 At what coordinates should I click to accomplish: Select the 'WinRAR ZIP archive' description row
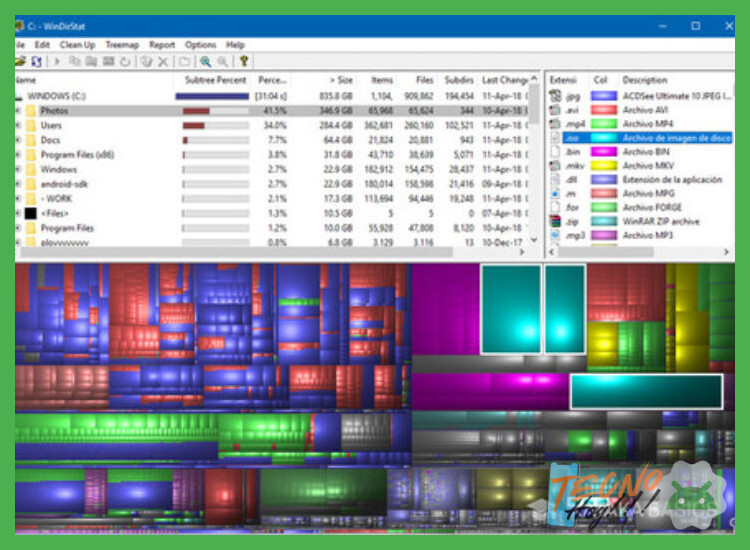coord(661,221)
